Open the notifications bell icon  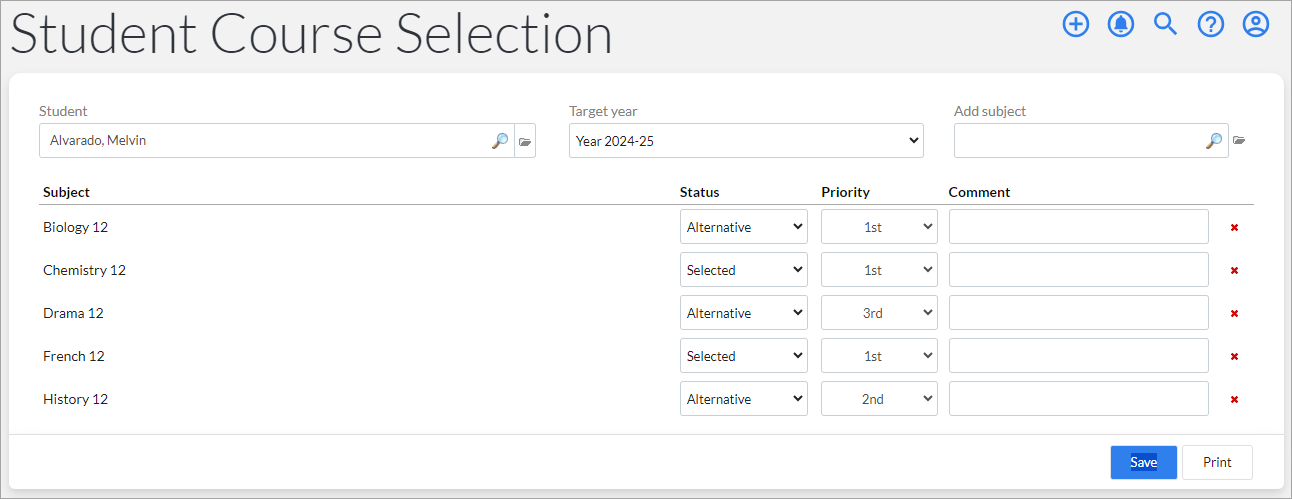coord(1121,24)
